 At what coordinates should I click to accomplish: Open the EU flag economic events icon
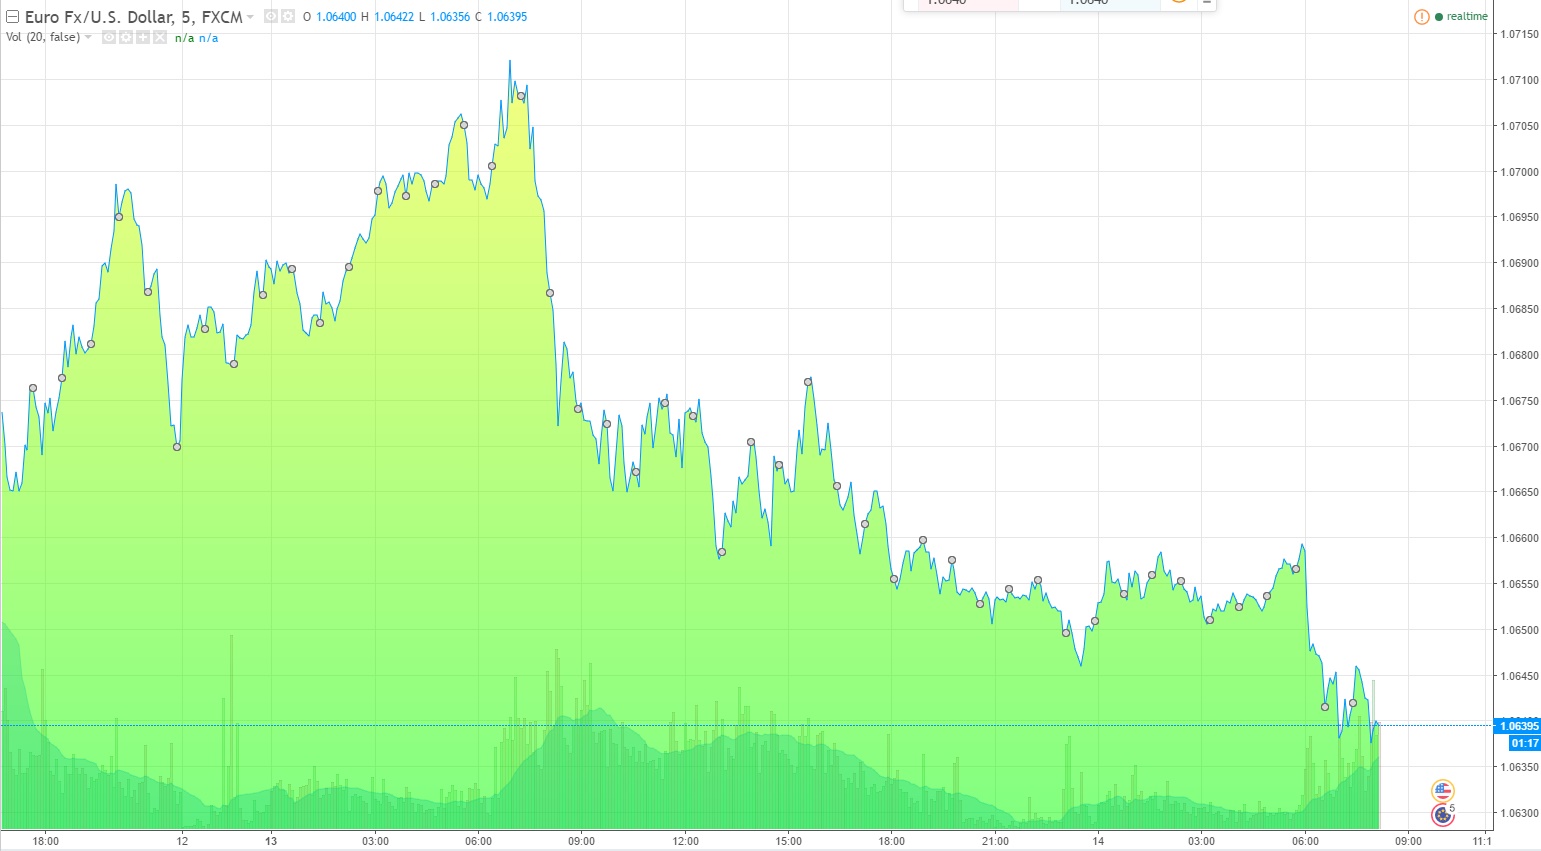click(x=1443, y=815)
